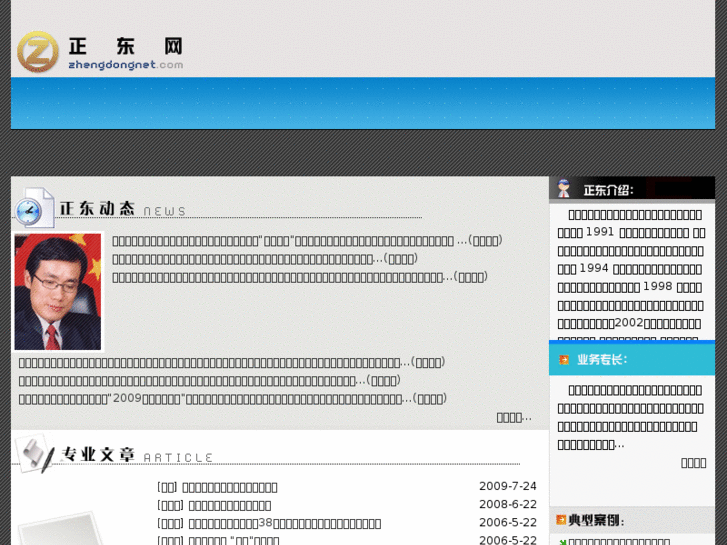Click the 正东网 site title

pos(126,46)
